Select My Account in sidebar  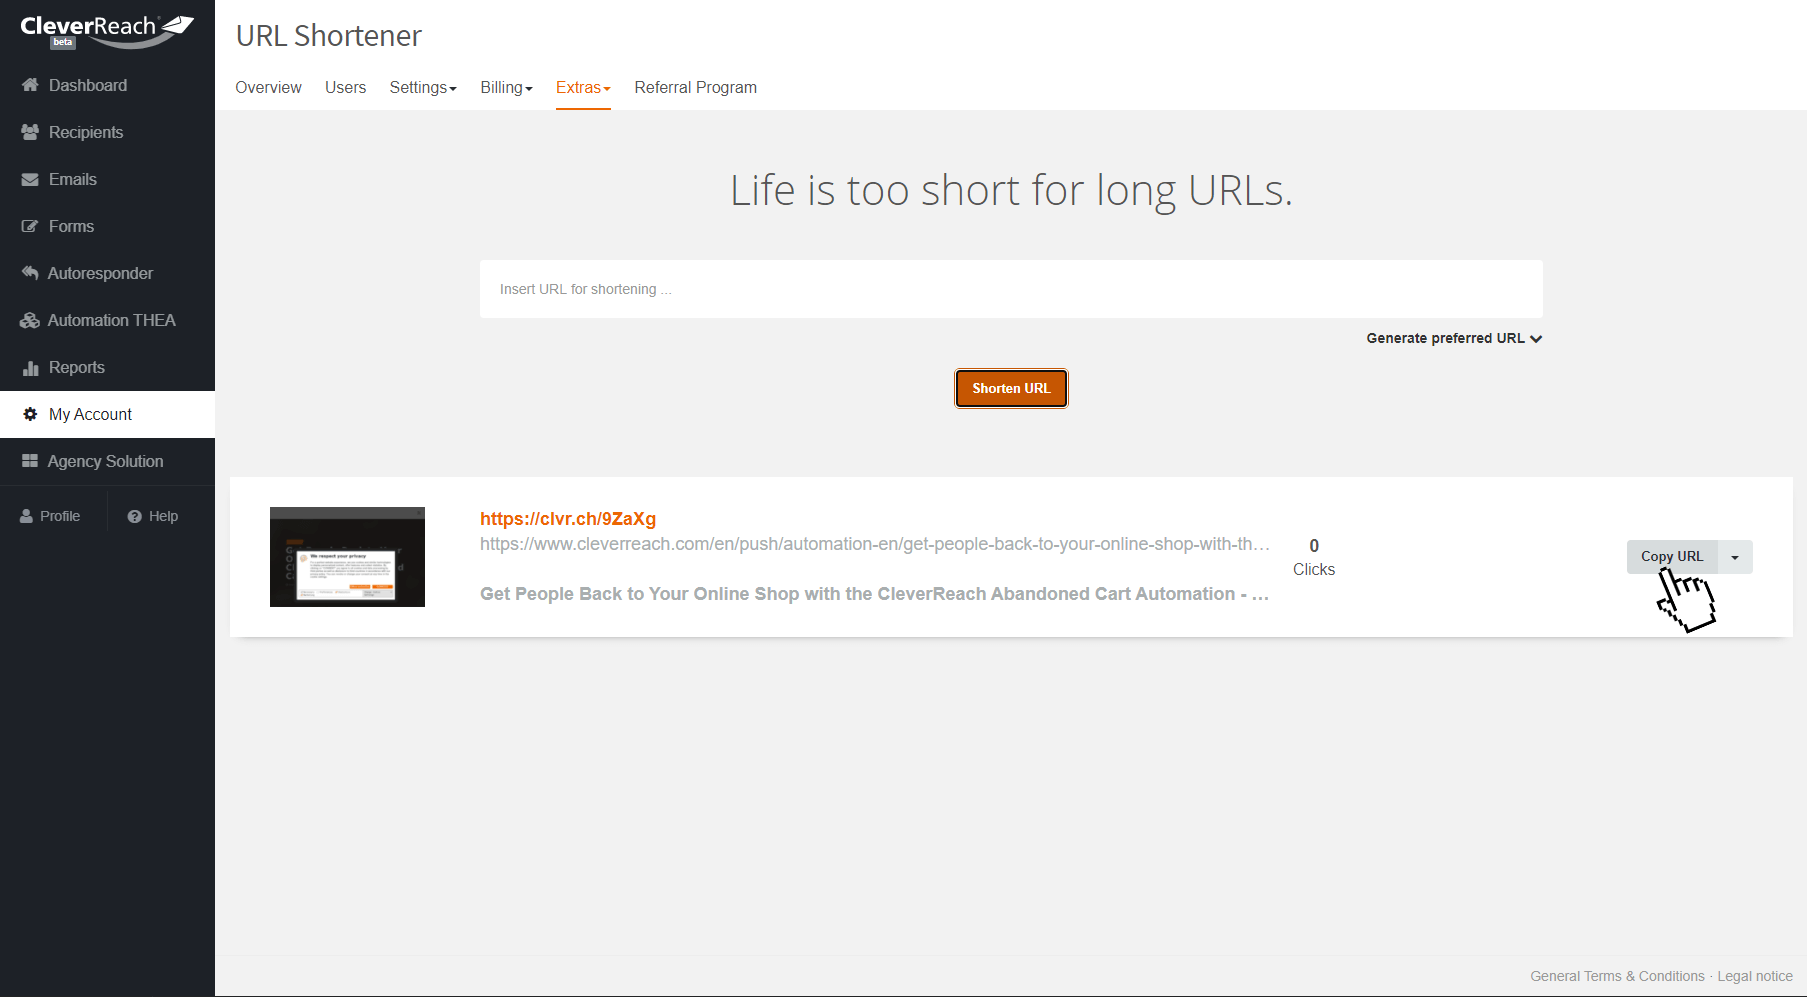[107, 414]
